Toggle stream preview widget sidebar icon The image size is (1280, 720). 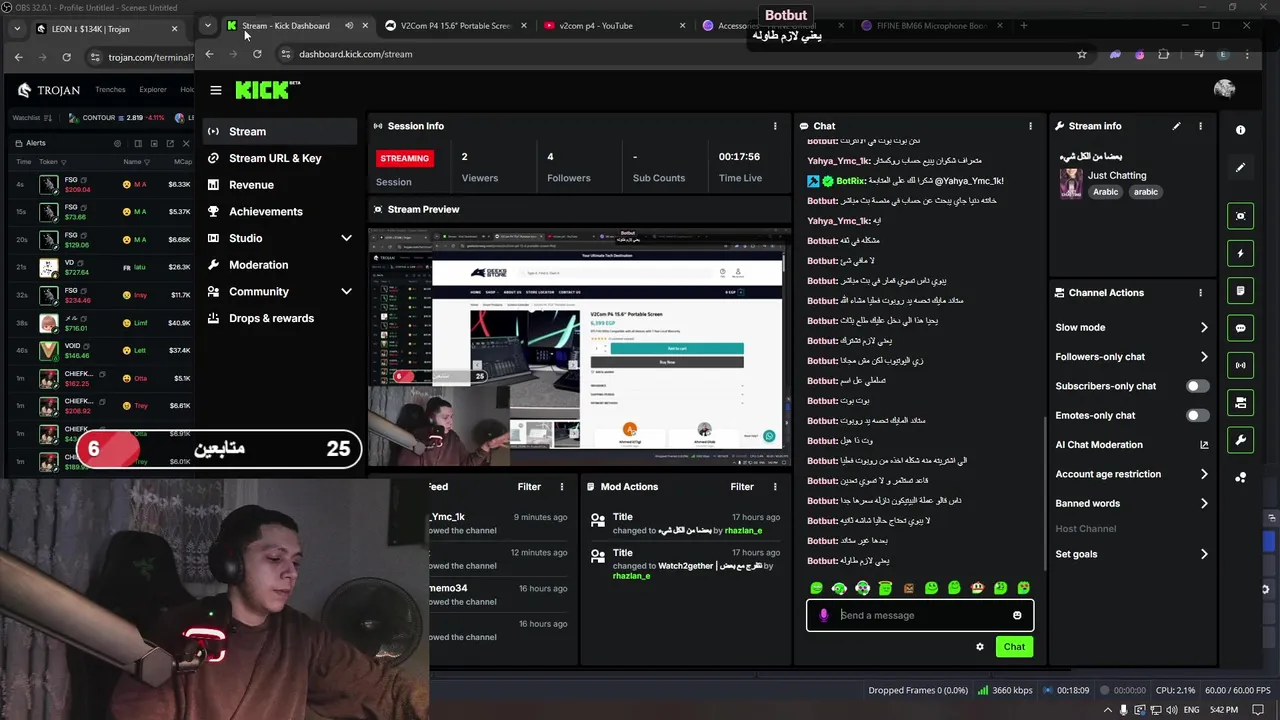pyautogui.click(x=1241, y=216)
